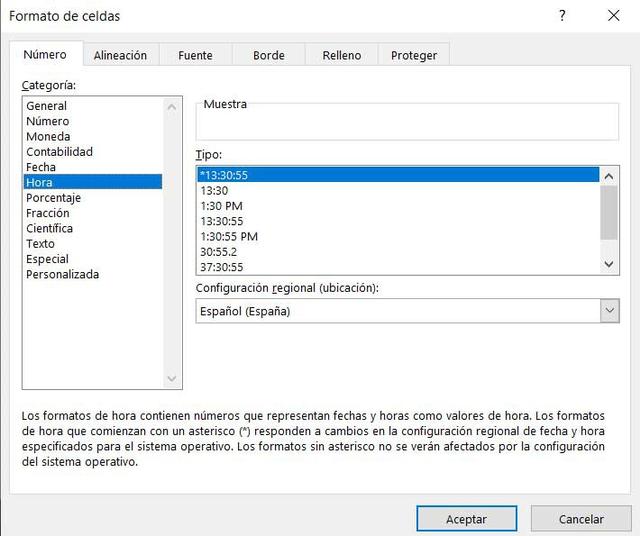Screen dimensions: 640x536
Task: Click the Tipo list scroll down arrow
Action: point(609,264)
